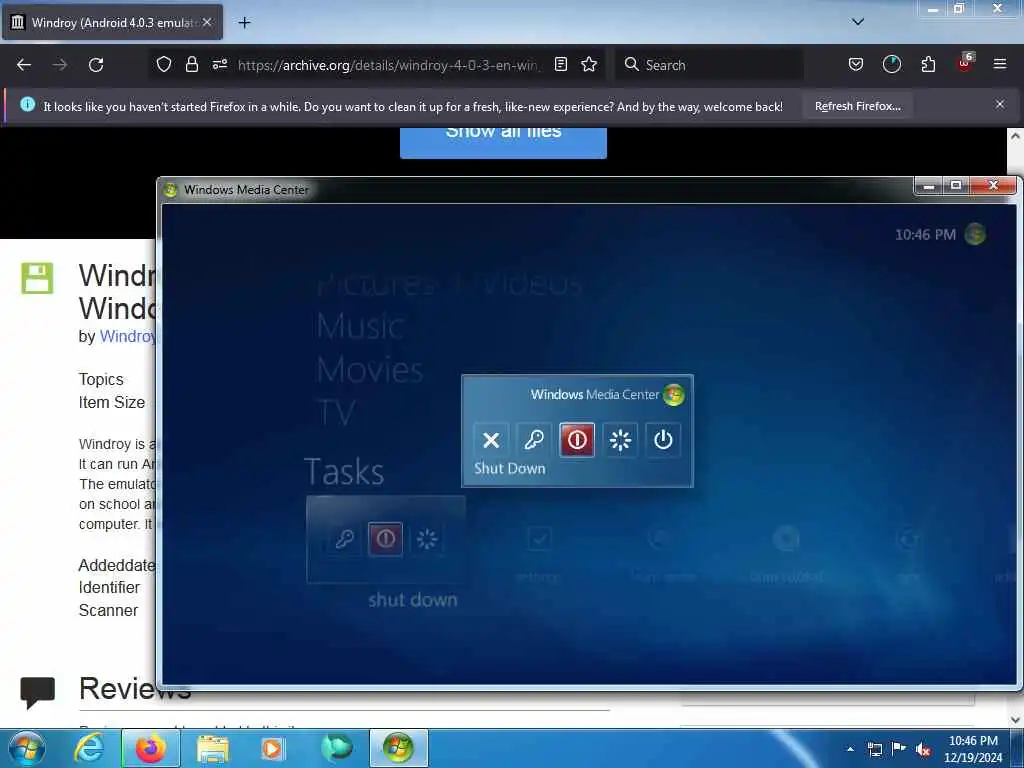Click the dimmed Tasks menu heading
The width and height of the screenshot is (1024, 768).
click(344, 472)
